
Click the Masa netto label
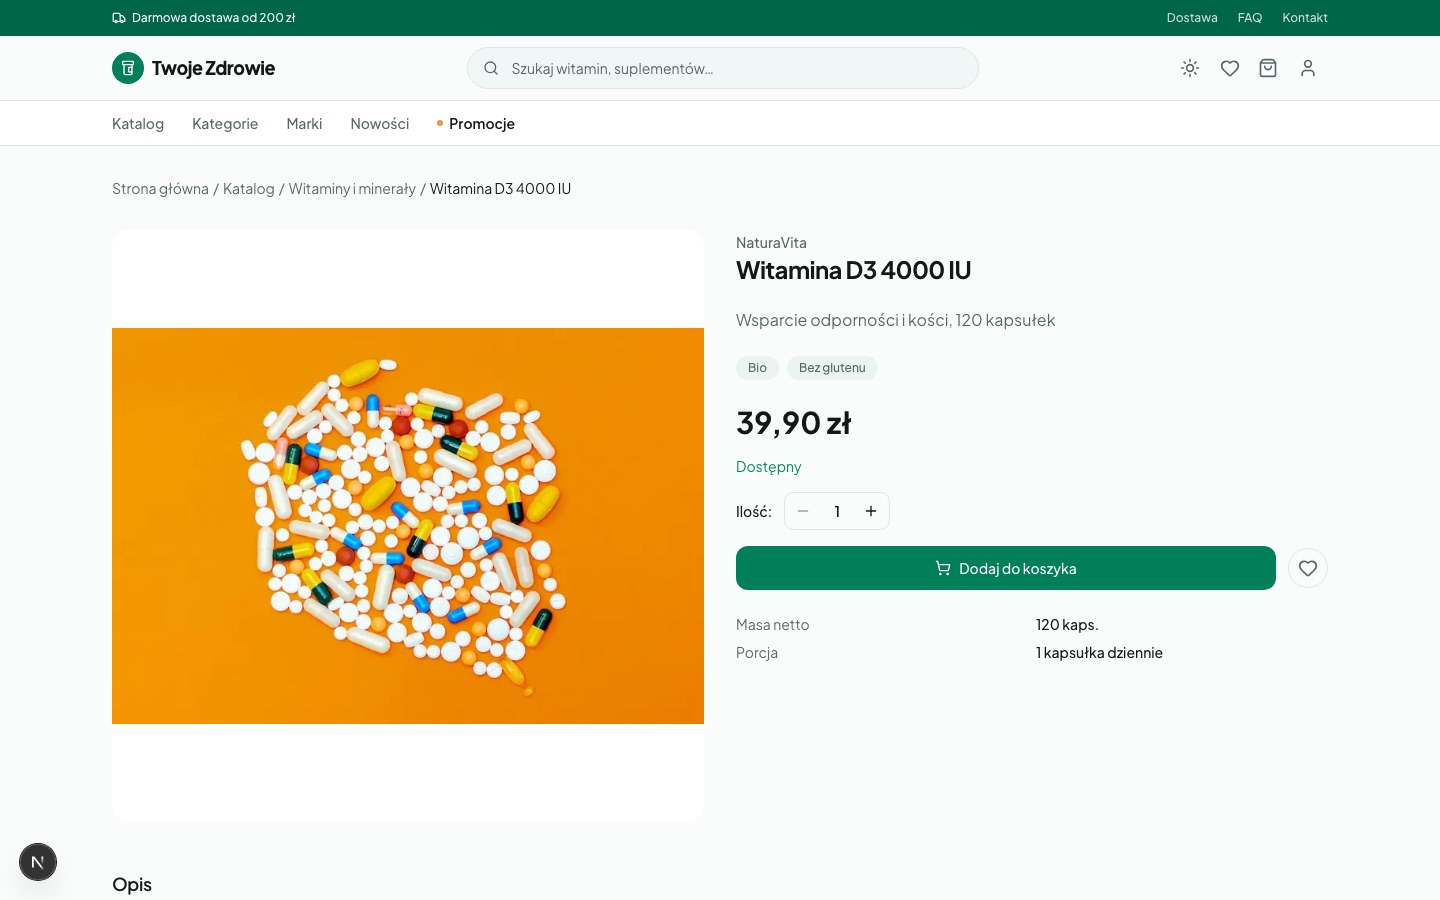click(773, 625)
